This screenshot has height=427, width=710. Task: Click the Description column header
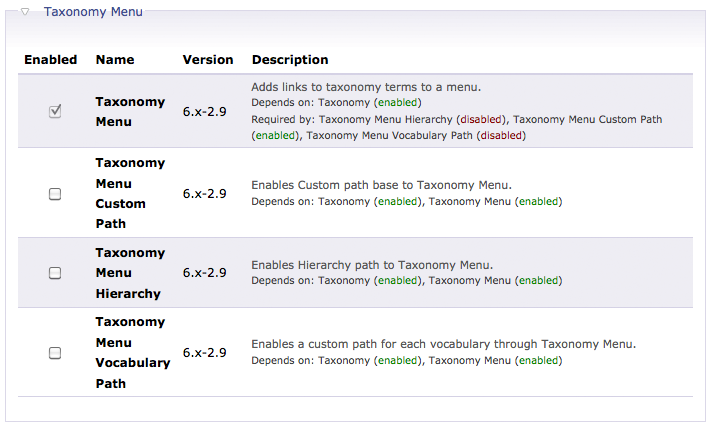tap(290, 60)
